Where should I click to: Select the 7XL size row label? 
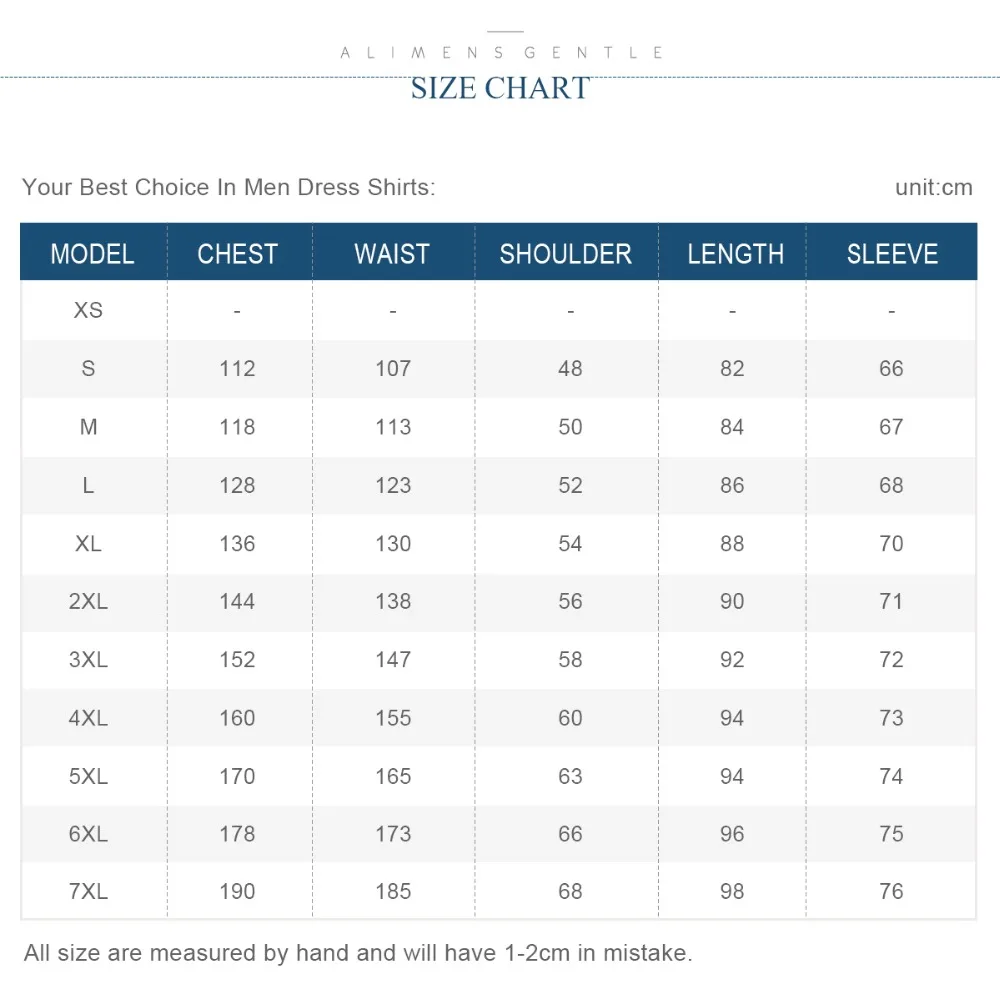click(x=88, y=891)
